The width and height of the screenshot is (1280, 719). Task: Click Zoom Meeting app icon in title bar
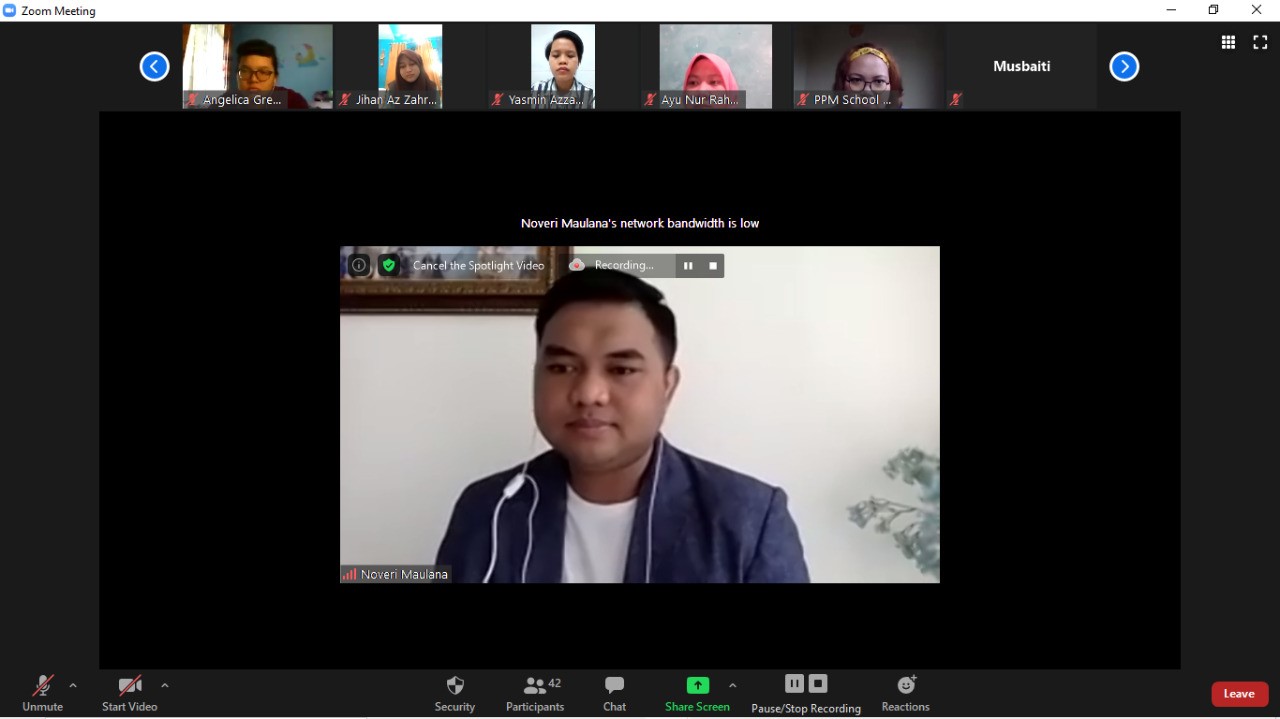click(10, 11)
